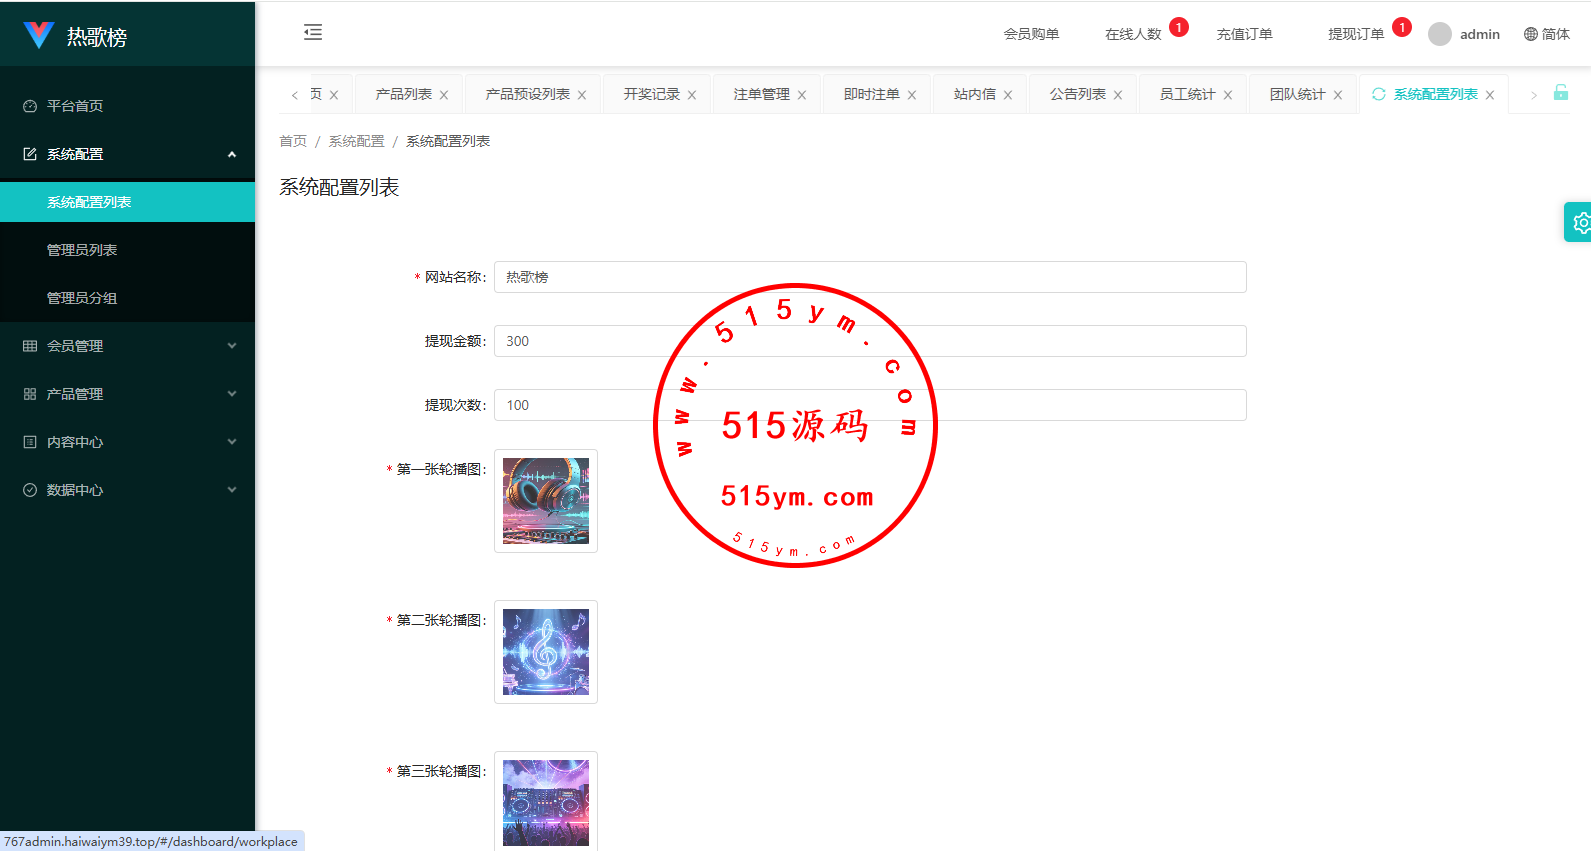The width and height of the screenshot is (1591, 851).
Task: Click the admin avatar circle
Action: (x=1440, y=34)
